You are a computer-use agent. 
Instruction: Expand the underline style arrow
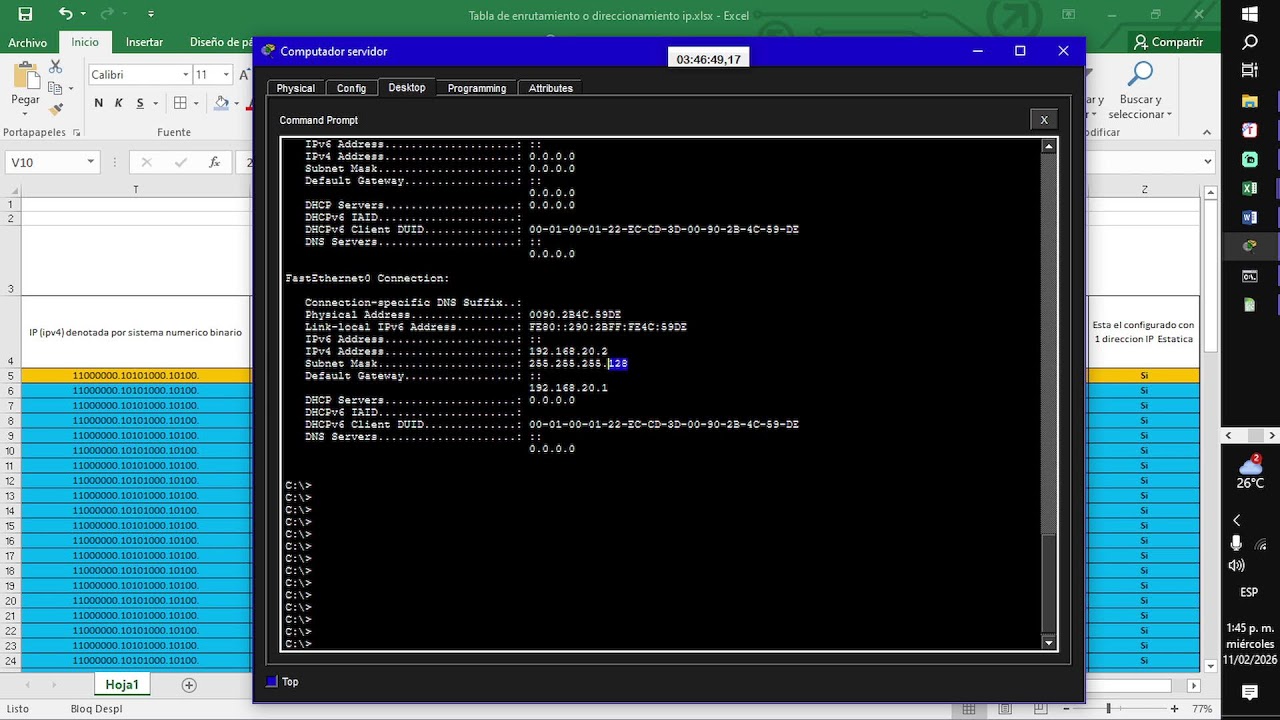point(156,103)
